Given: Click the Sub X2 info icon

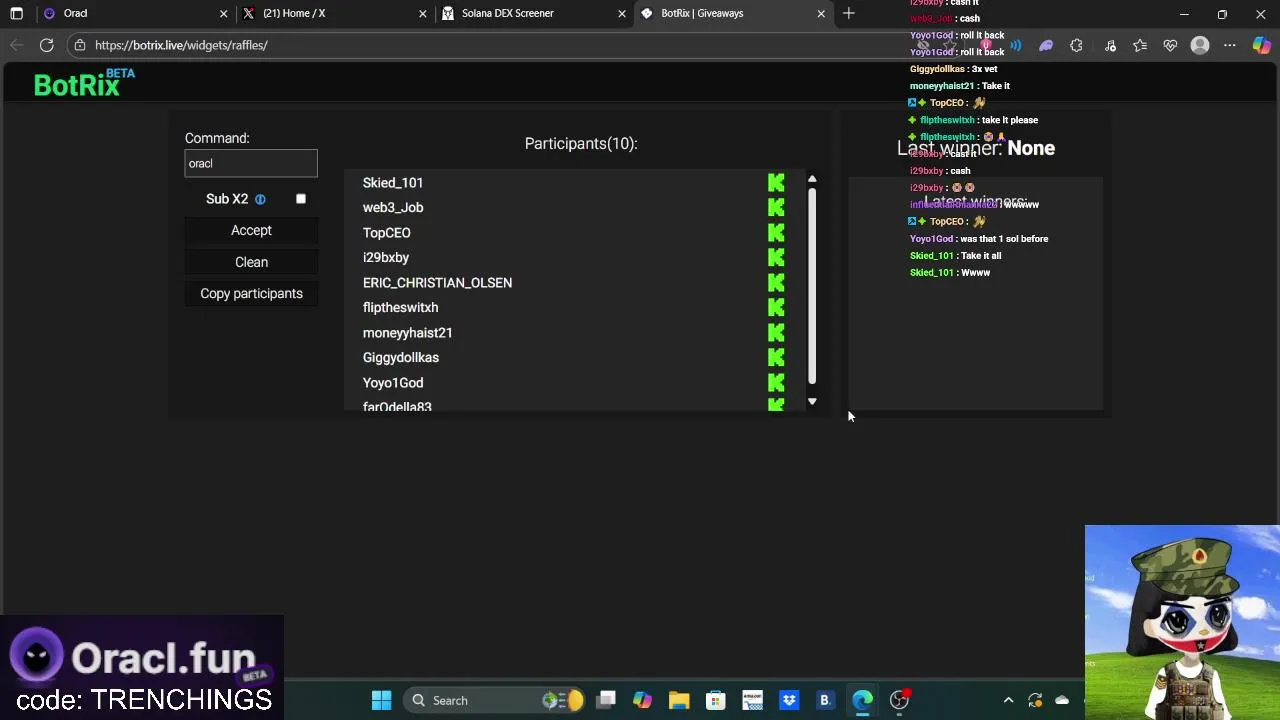Looking at the screenshot, I should [260, 199].
